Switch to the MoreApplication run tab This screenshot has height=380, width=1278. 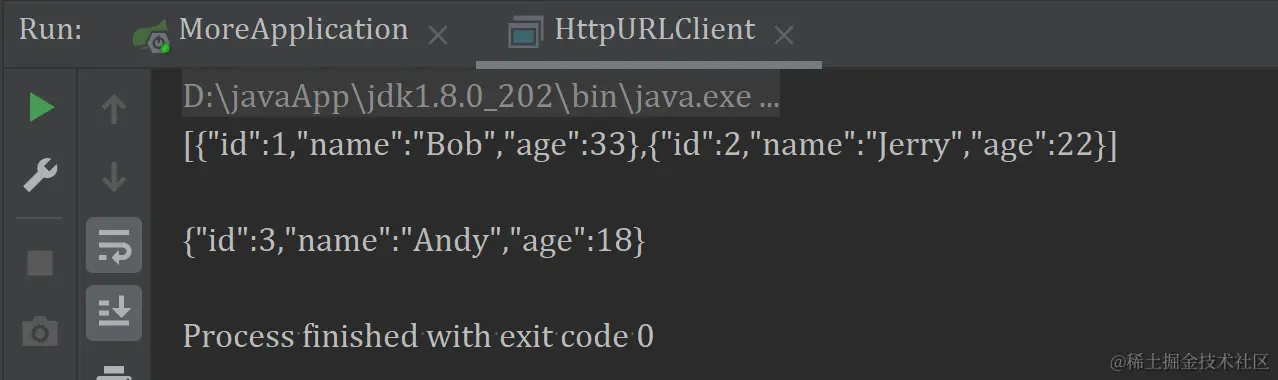(x=293, y=30)
